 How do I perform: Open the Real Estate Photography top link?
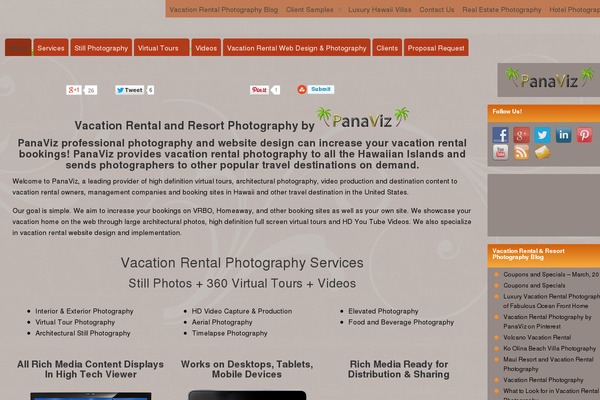click(x=502, y=10)
